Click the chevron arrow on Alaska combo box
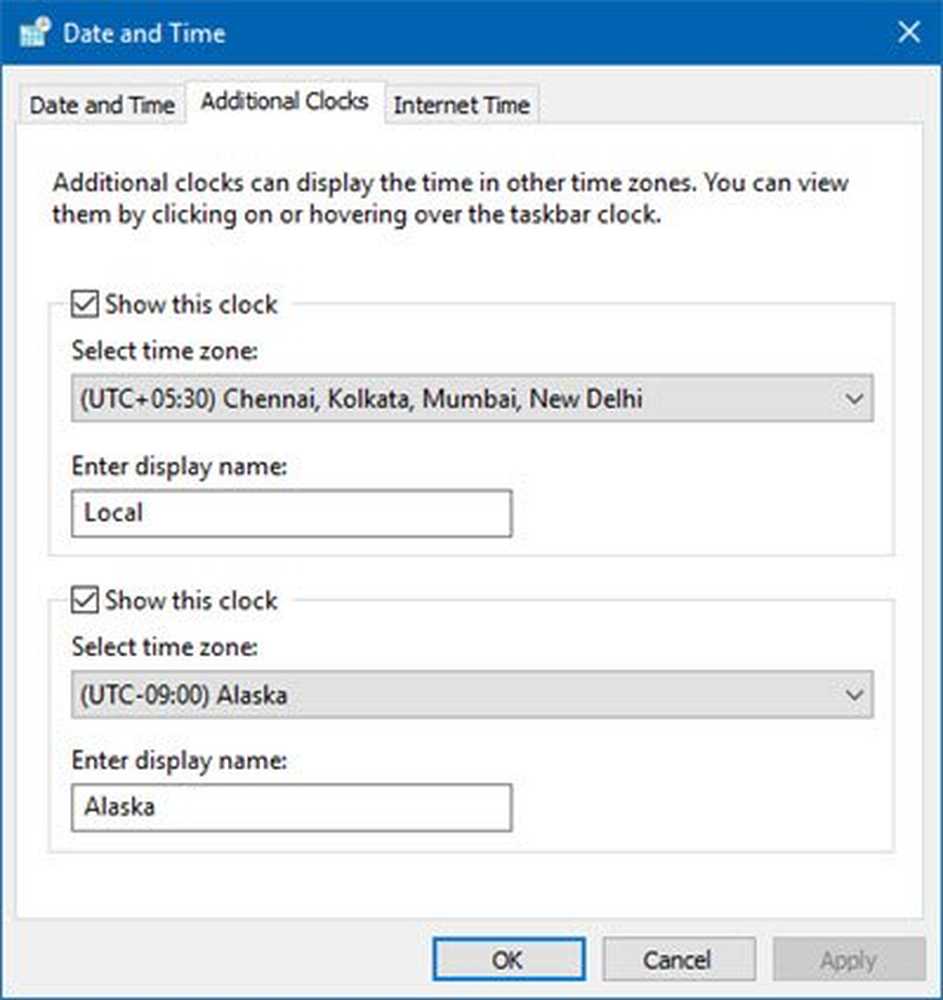This screenshot has height=1000, width=943. click(x=853, y=695)
